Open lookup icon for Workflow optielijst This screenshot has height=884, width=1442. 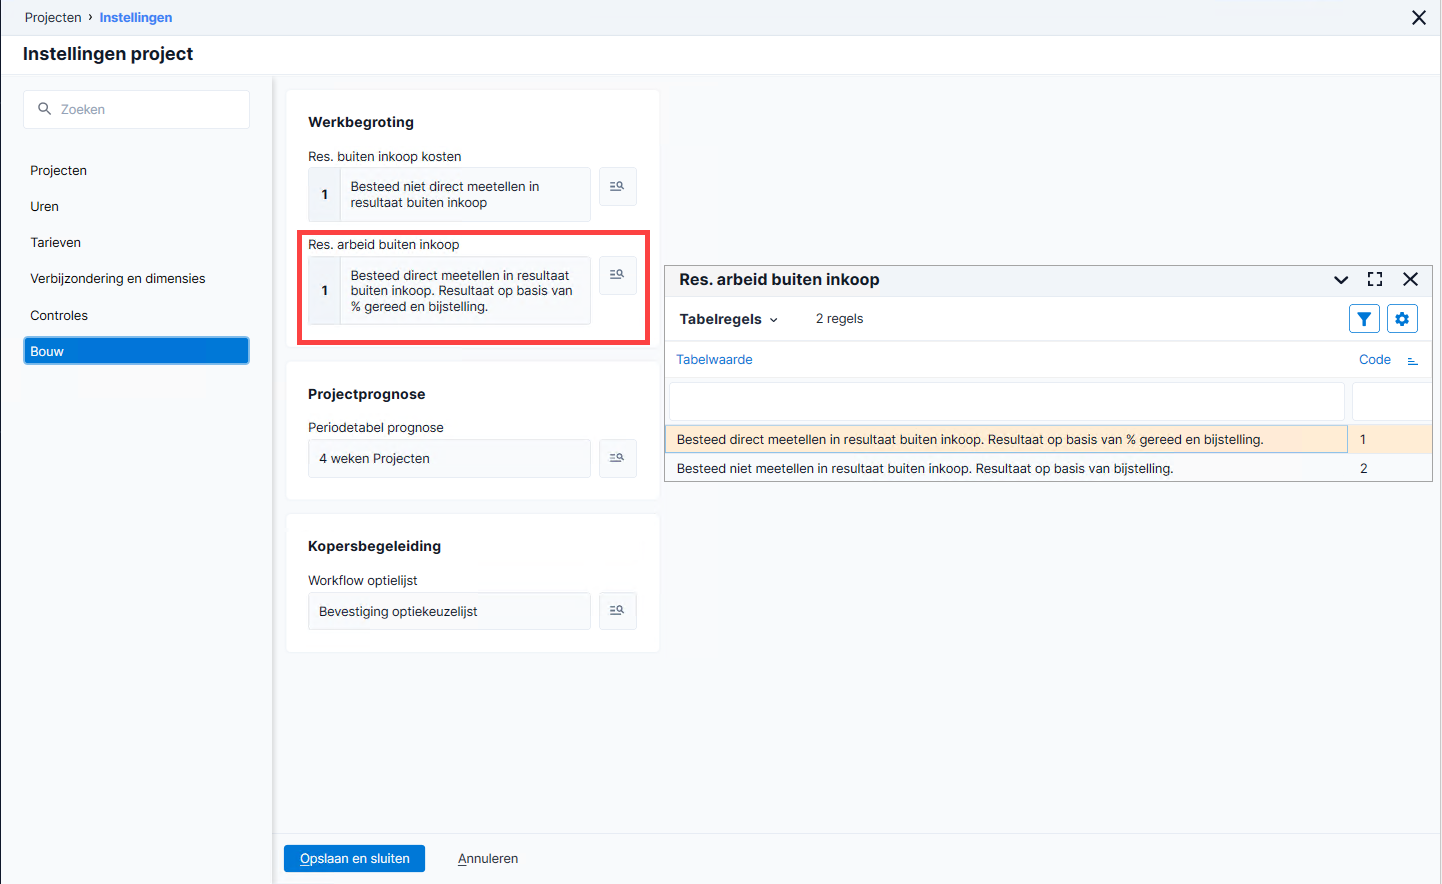coord(617,610)
